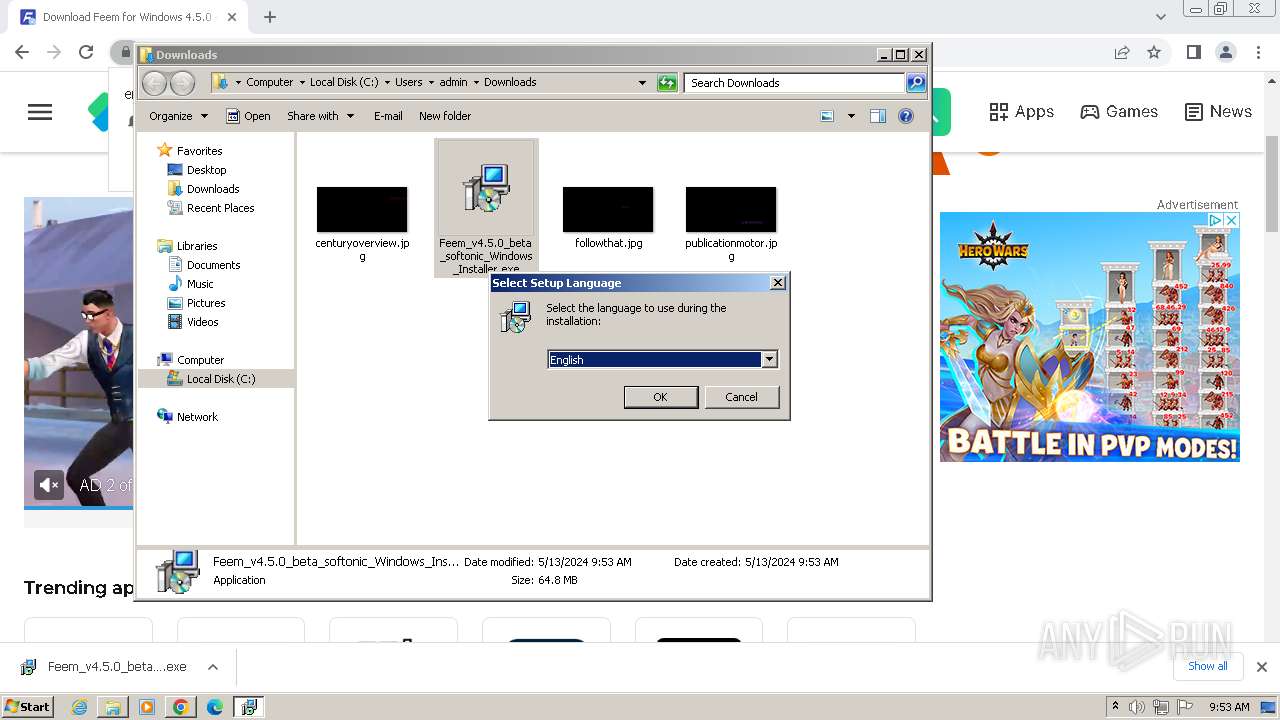Screen dimensions: 1280x720
Task: Open the English language dropdown
Action: [x=769, y=359]
